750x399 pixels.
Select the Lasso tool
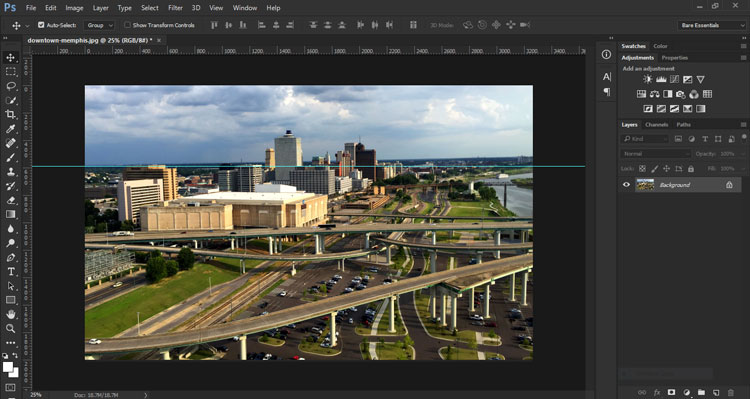[x=11, y=86]
